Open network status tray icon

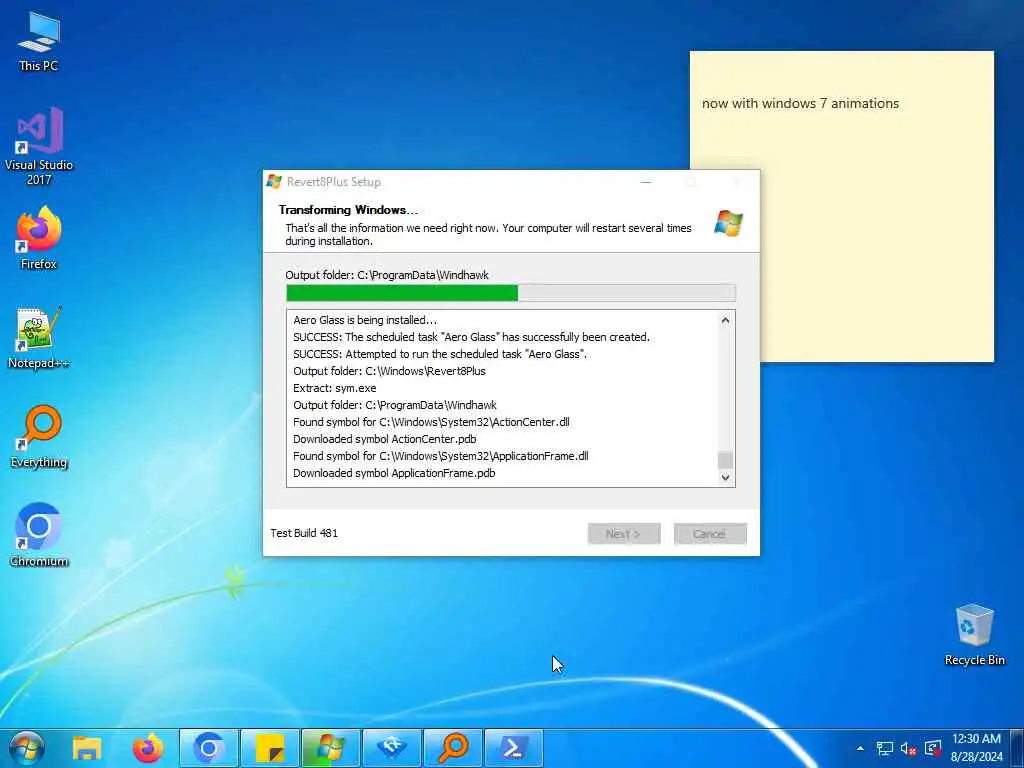click(885, 748)
